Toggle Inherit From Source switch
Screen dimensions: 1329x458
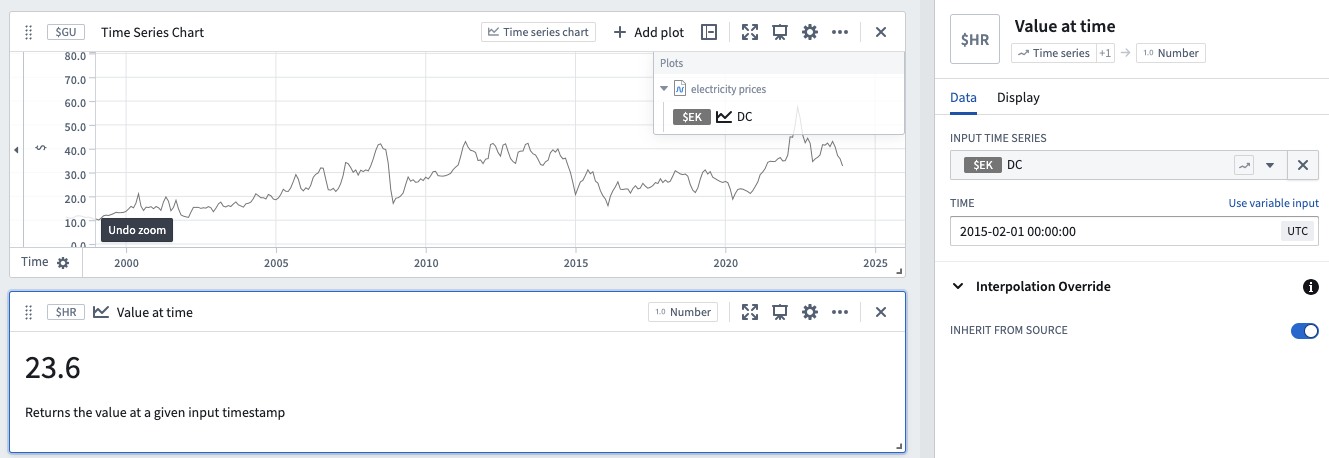tap(1304, 330)
